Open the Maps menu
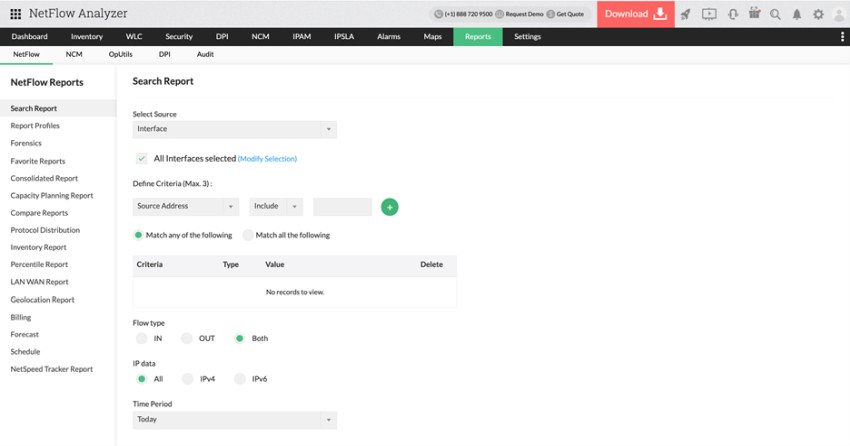This screenshot has height=446, width=850. pos(433,36)
